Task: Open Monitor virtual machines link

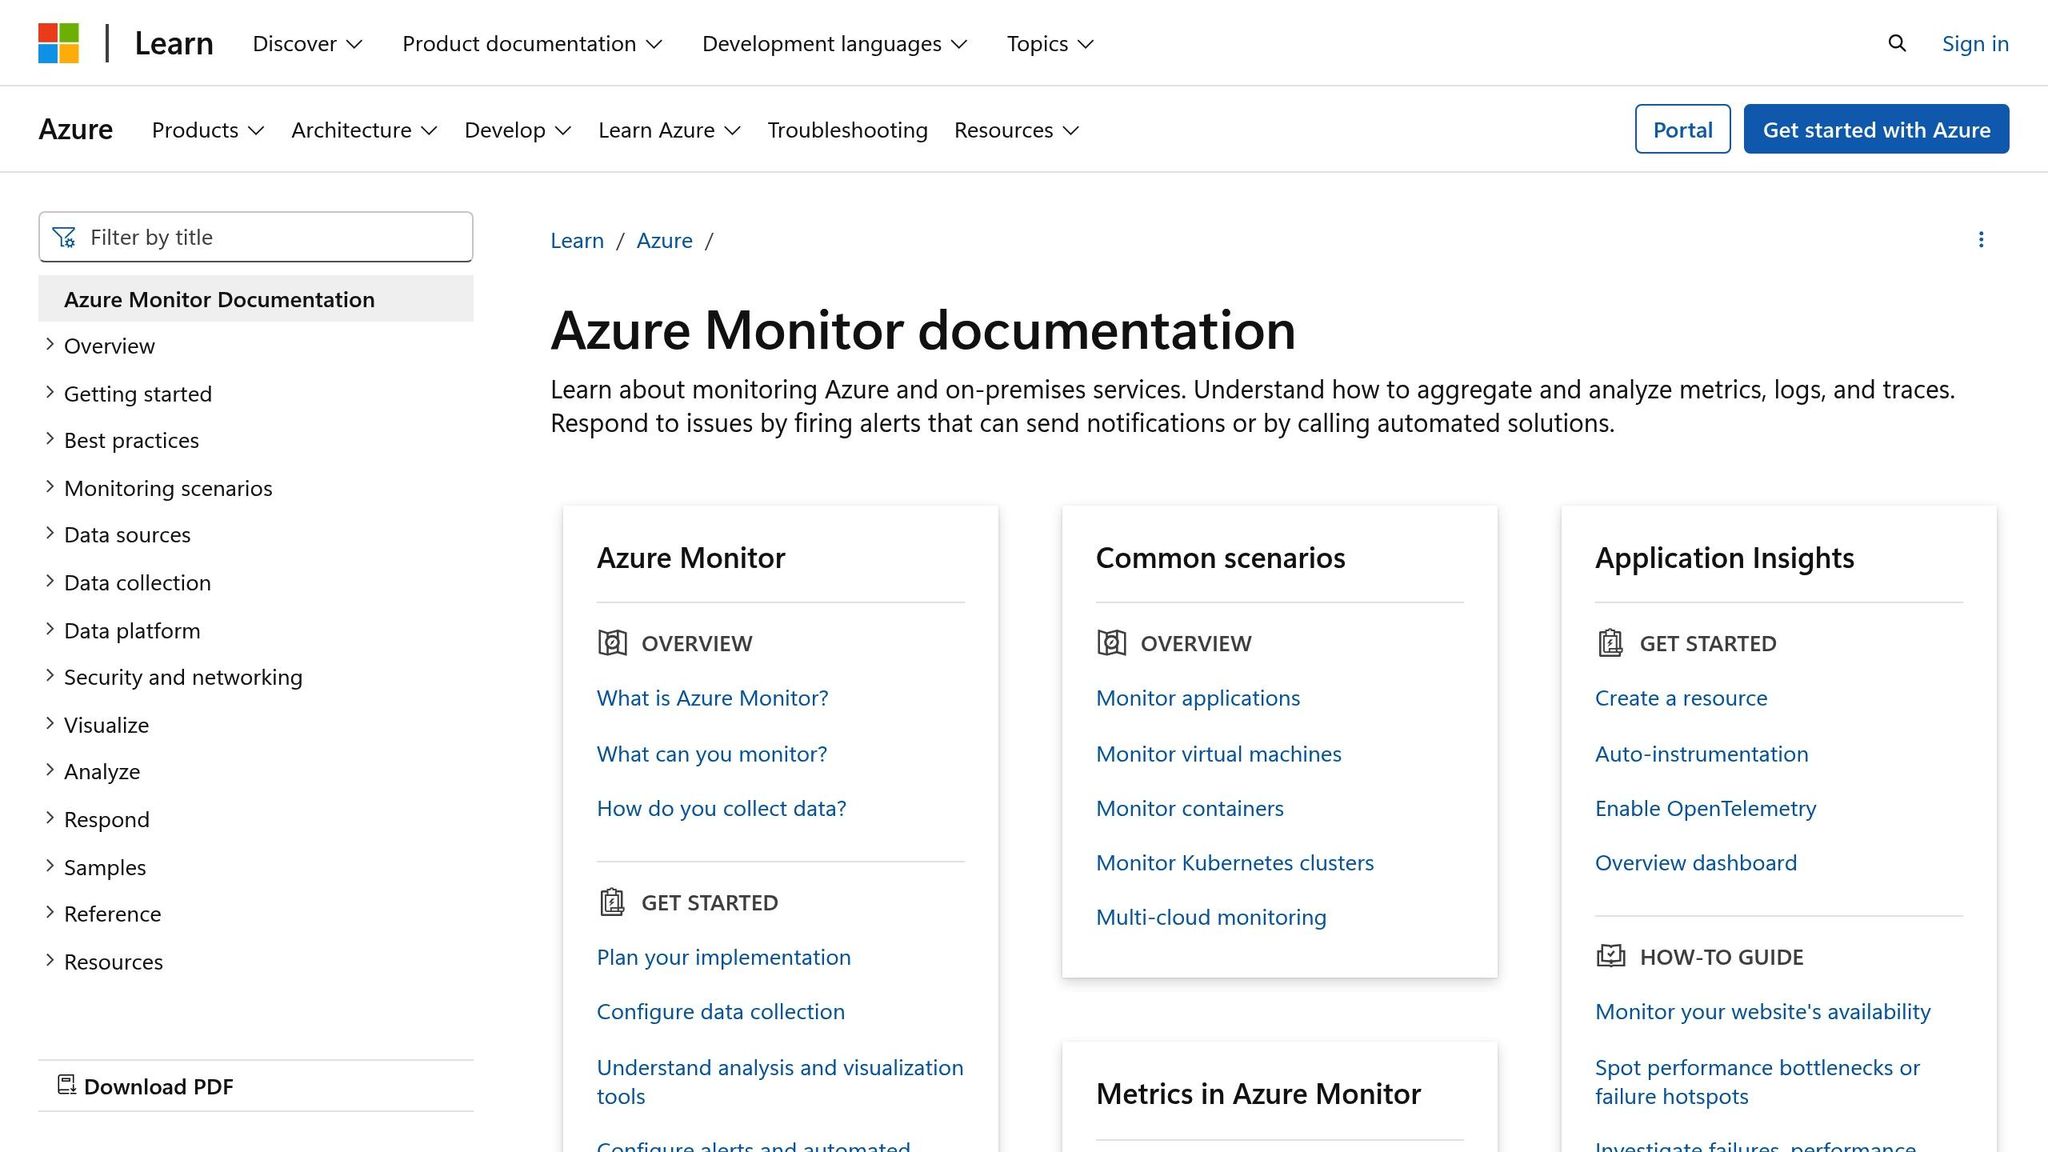Action: click(1219, 754)
